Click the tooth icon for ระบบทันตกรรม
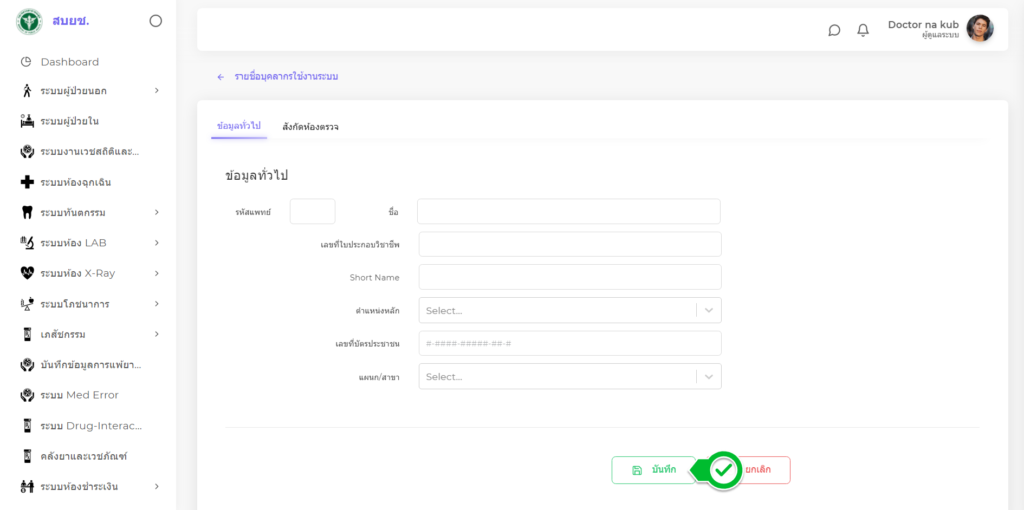1024x510 pixels. (27, 213)
